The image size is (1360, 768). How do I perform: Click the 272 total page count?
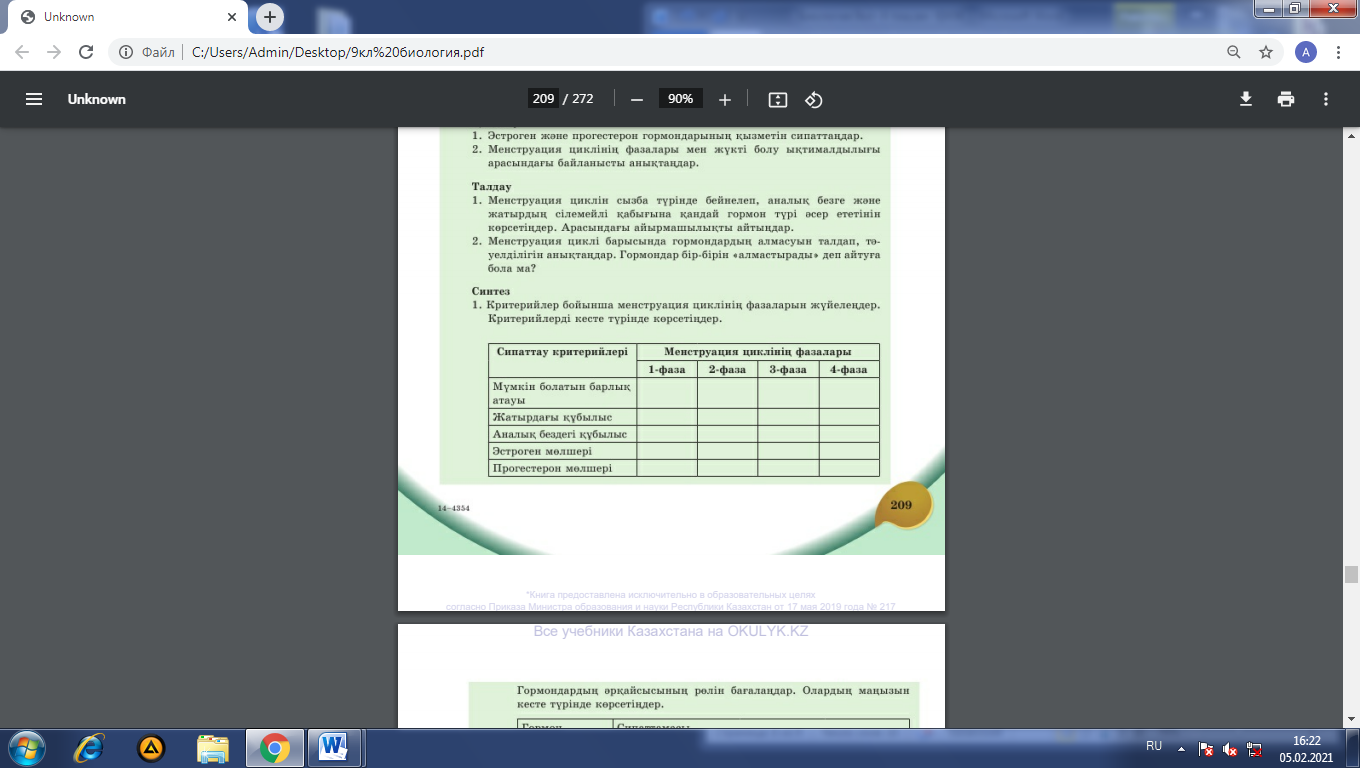coord(583,99)
